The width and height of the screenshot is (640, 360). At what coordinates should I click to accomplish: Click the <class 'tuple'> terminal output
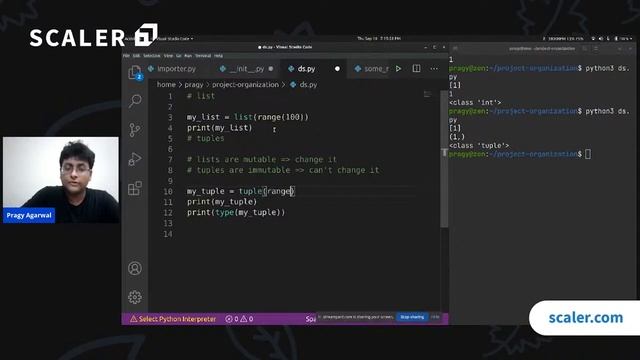pyautogui.click(x=479, y=145)
